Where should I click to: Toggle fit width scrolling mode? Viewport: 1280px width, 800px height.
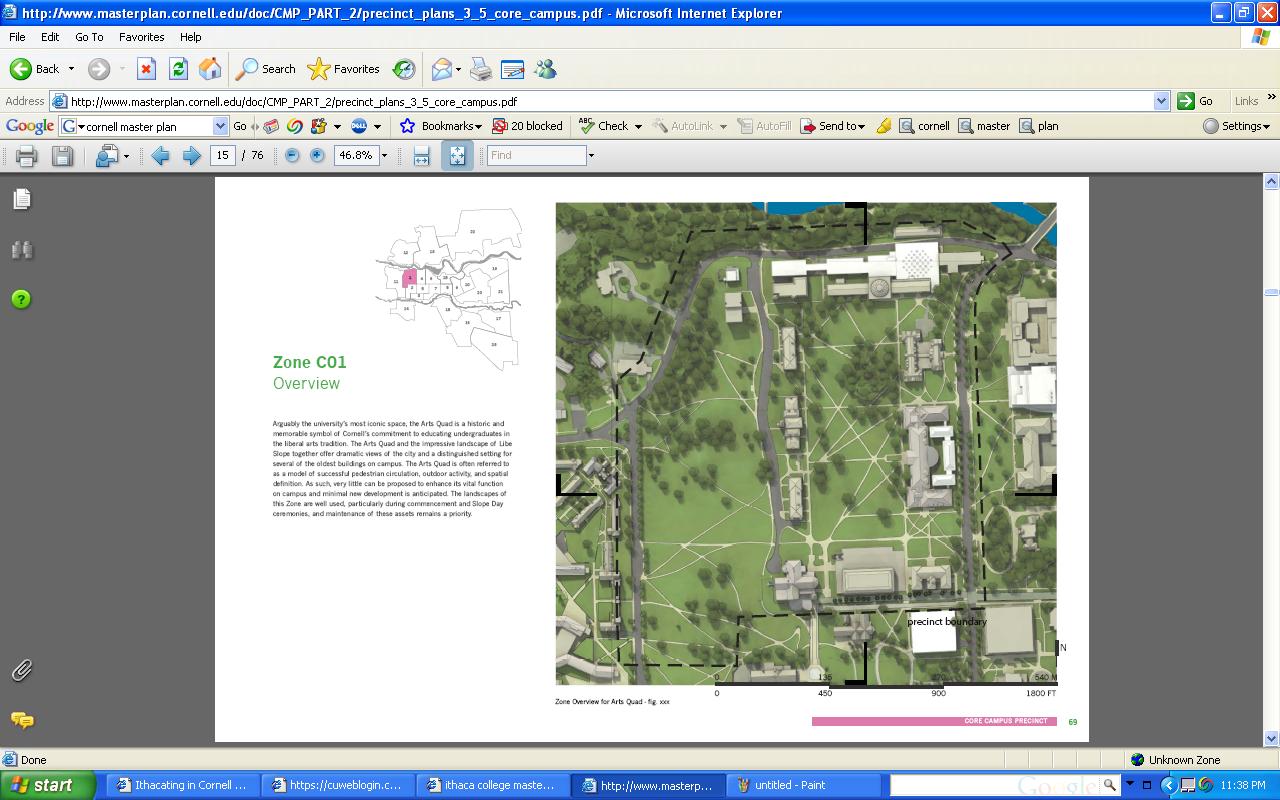[x=421, y=155]
